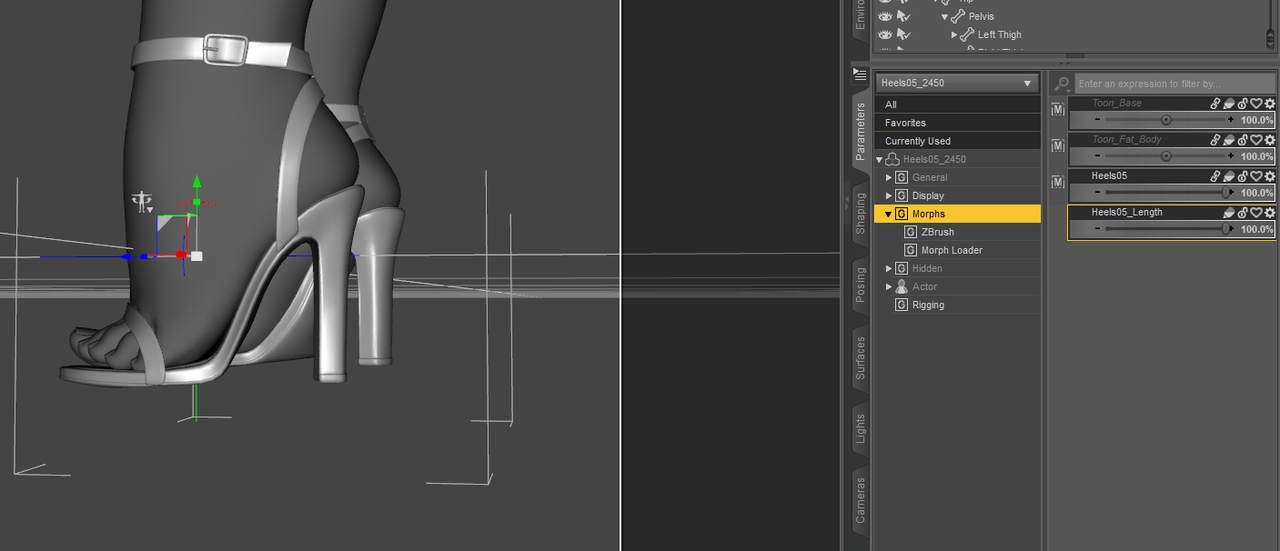Image resolution: width=1280 pixels, height=551 pixels.
Task: Click the eraser icon on Toon_Fat_Body
Action: click(x=1230, y=140)
